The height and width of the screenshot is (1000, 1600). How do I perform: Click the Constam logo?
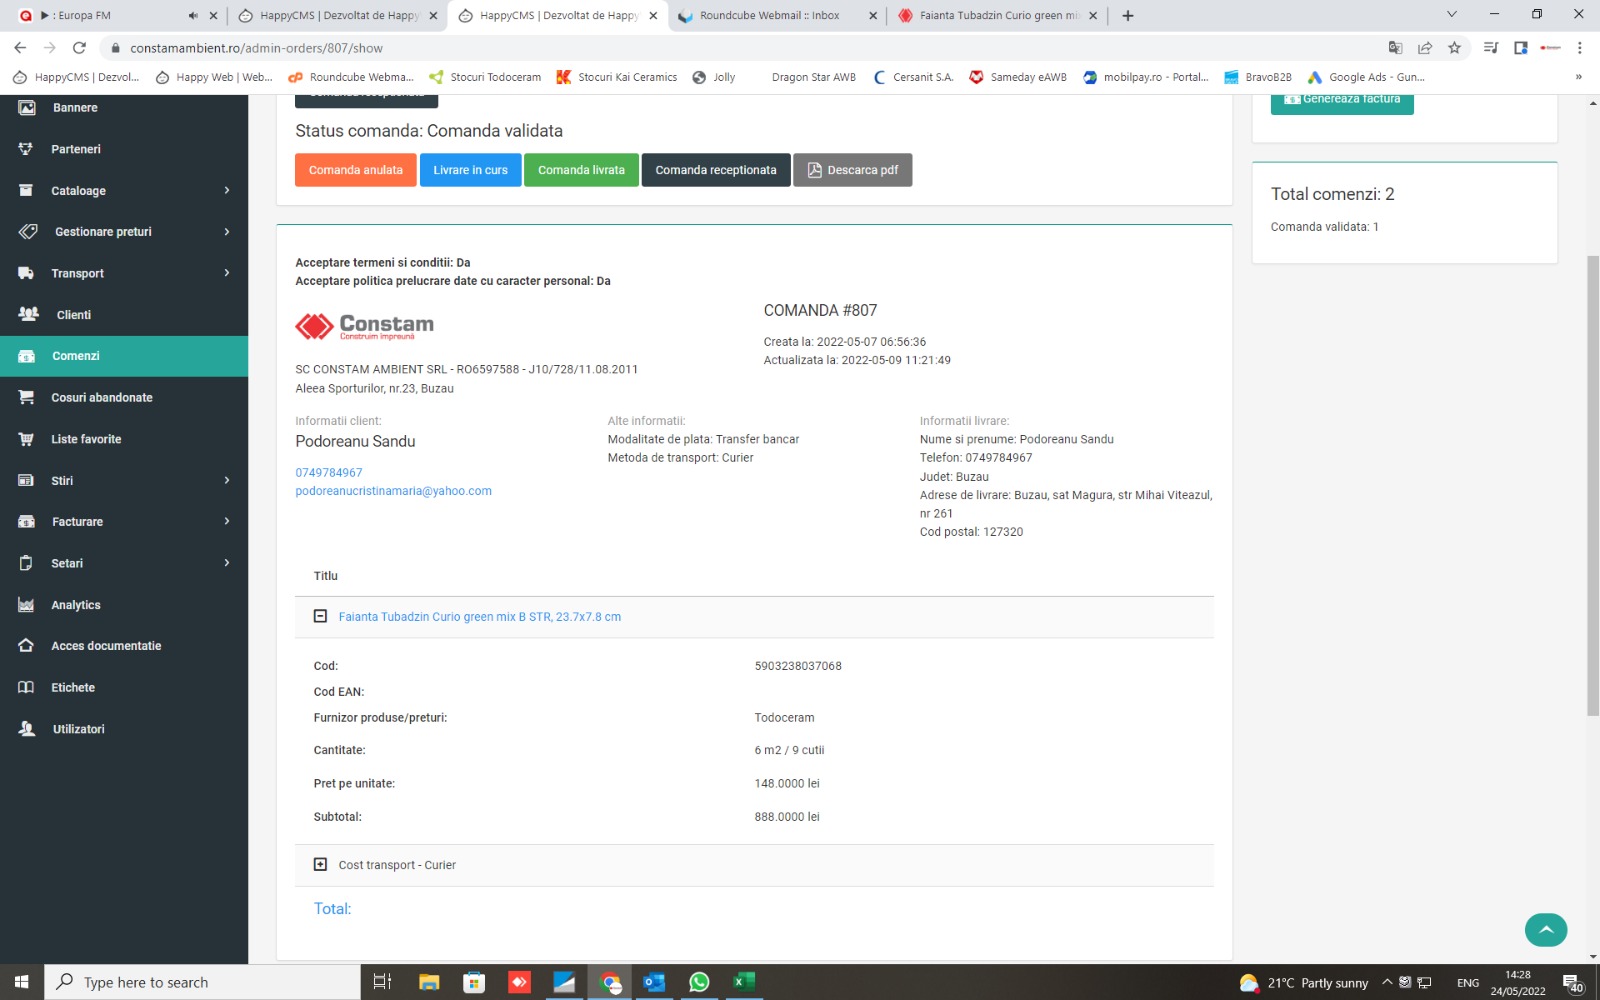[x=365, y=326]
